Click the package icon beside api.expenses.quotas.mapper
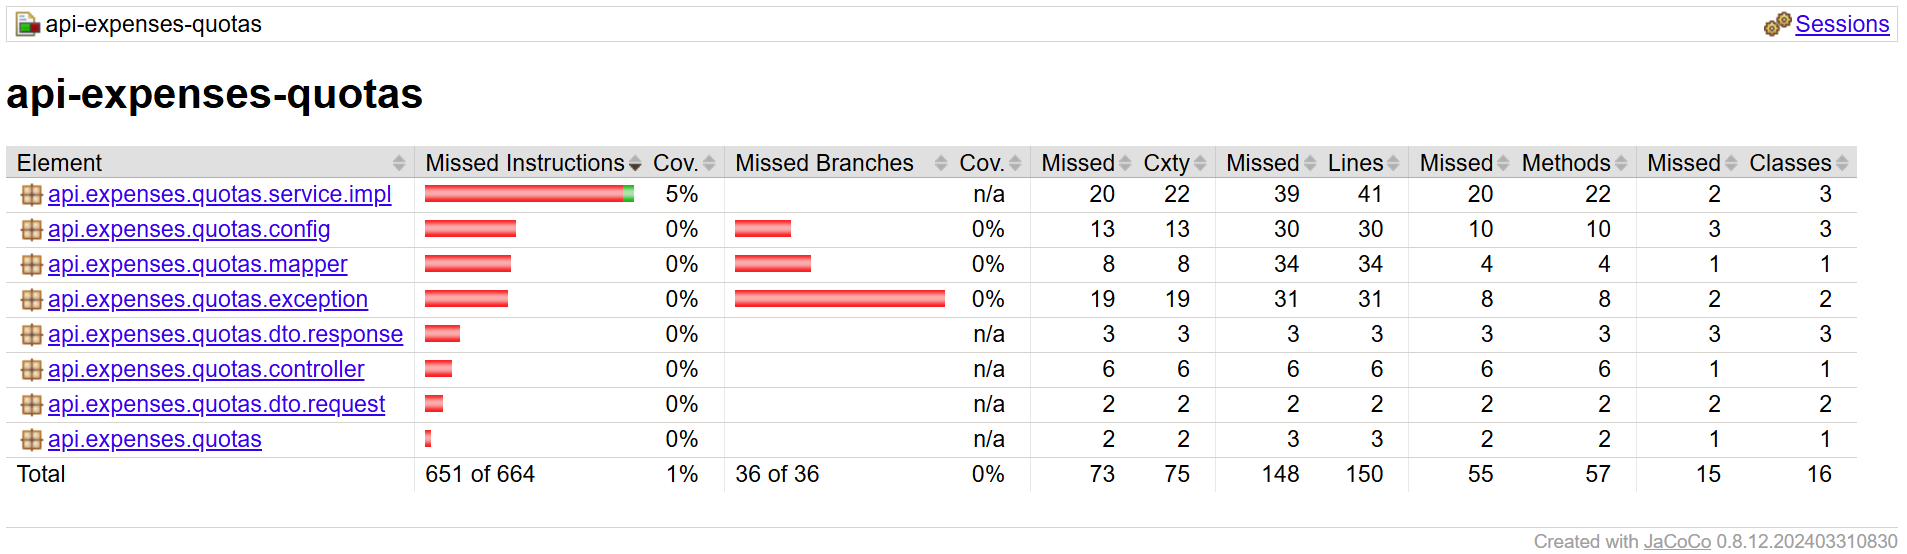Viewport: 1907px width, 554px height. [31, 265]
